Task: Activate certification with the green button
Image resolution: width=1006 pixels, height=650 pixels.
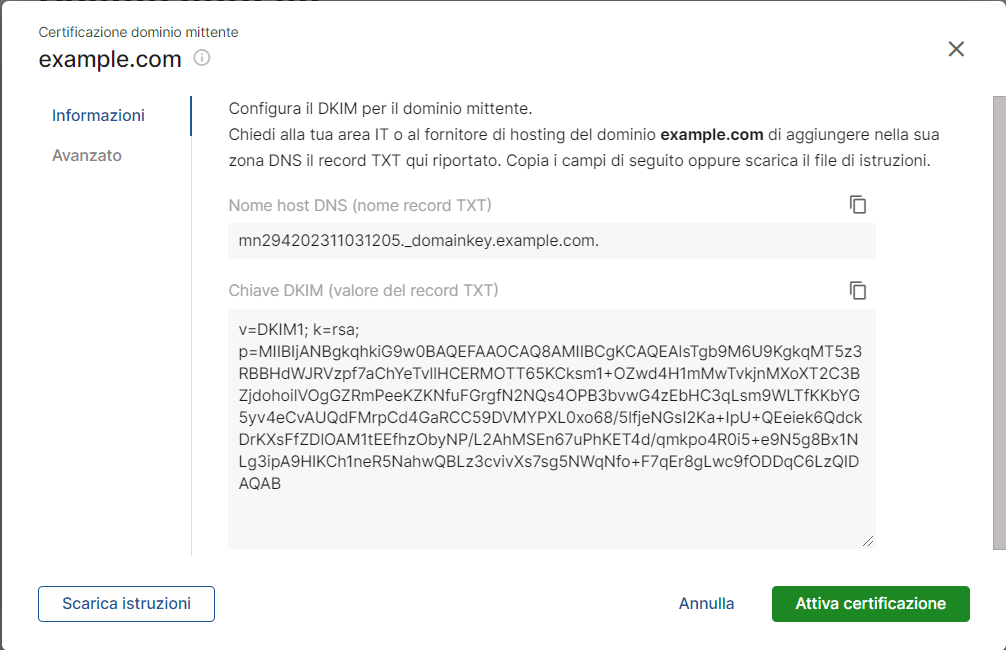Action: click(870, 604)
